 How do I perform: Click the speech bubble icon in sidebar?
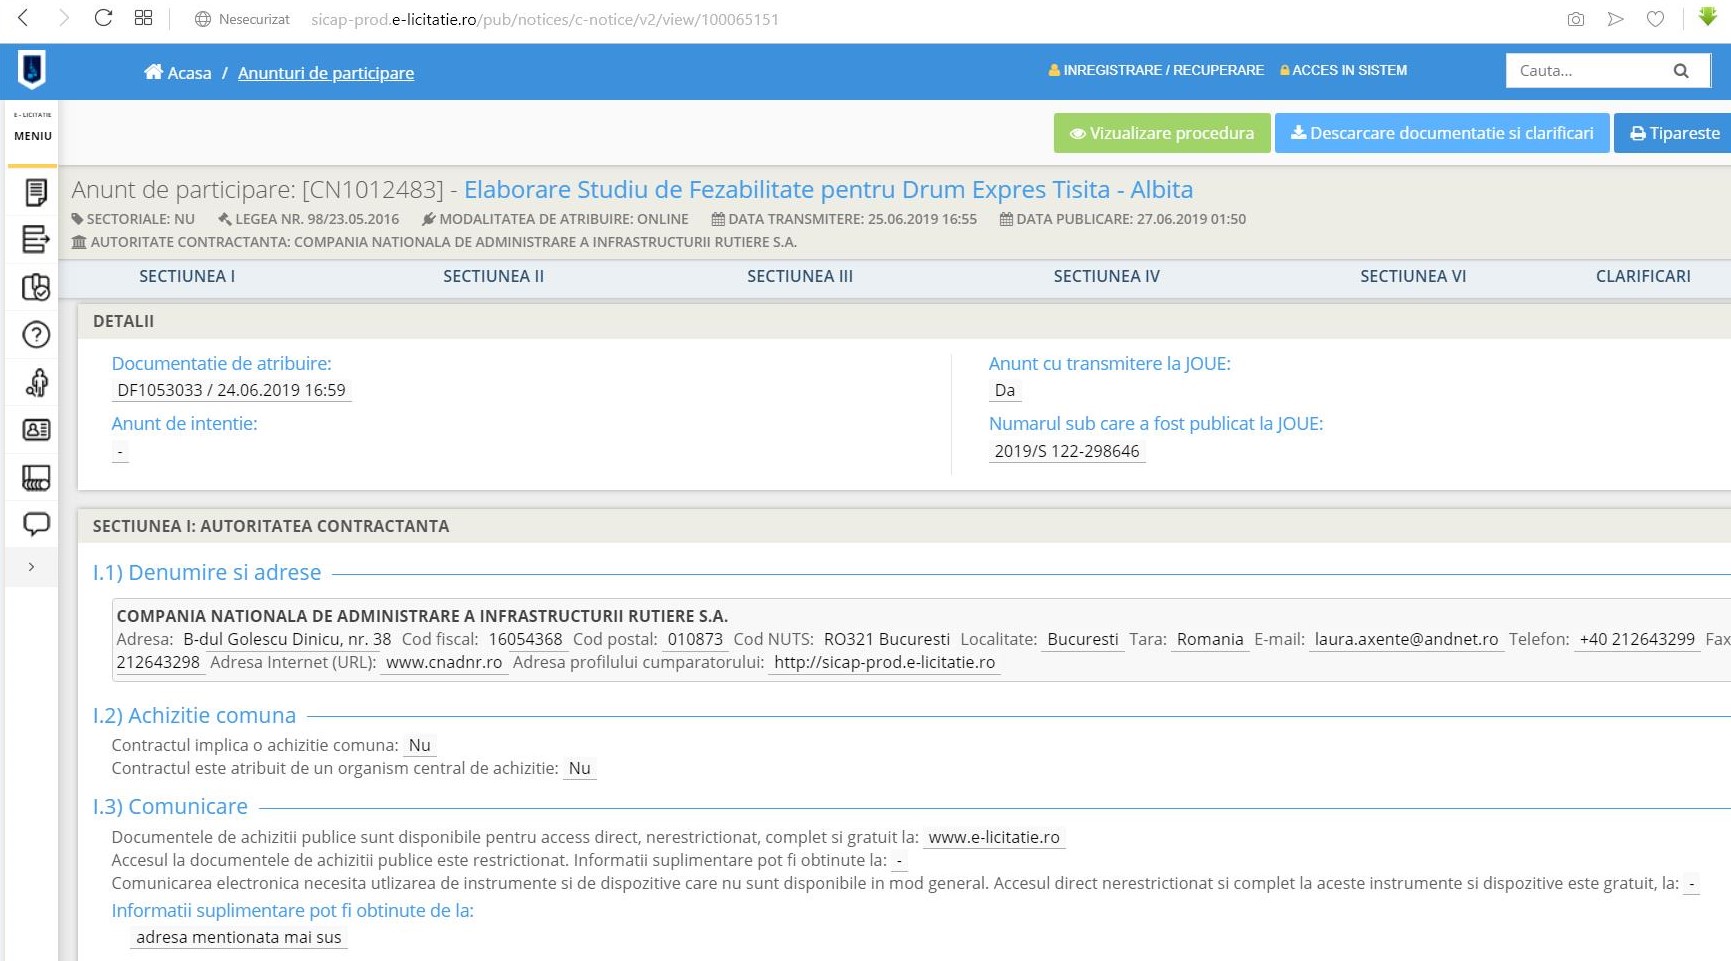36,523
